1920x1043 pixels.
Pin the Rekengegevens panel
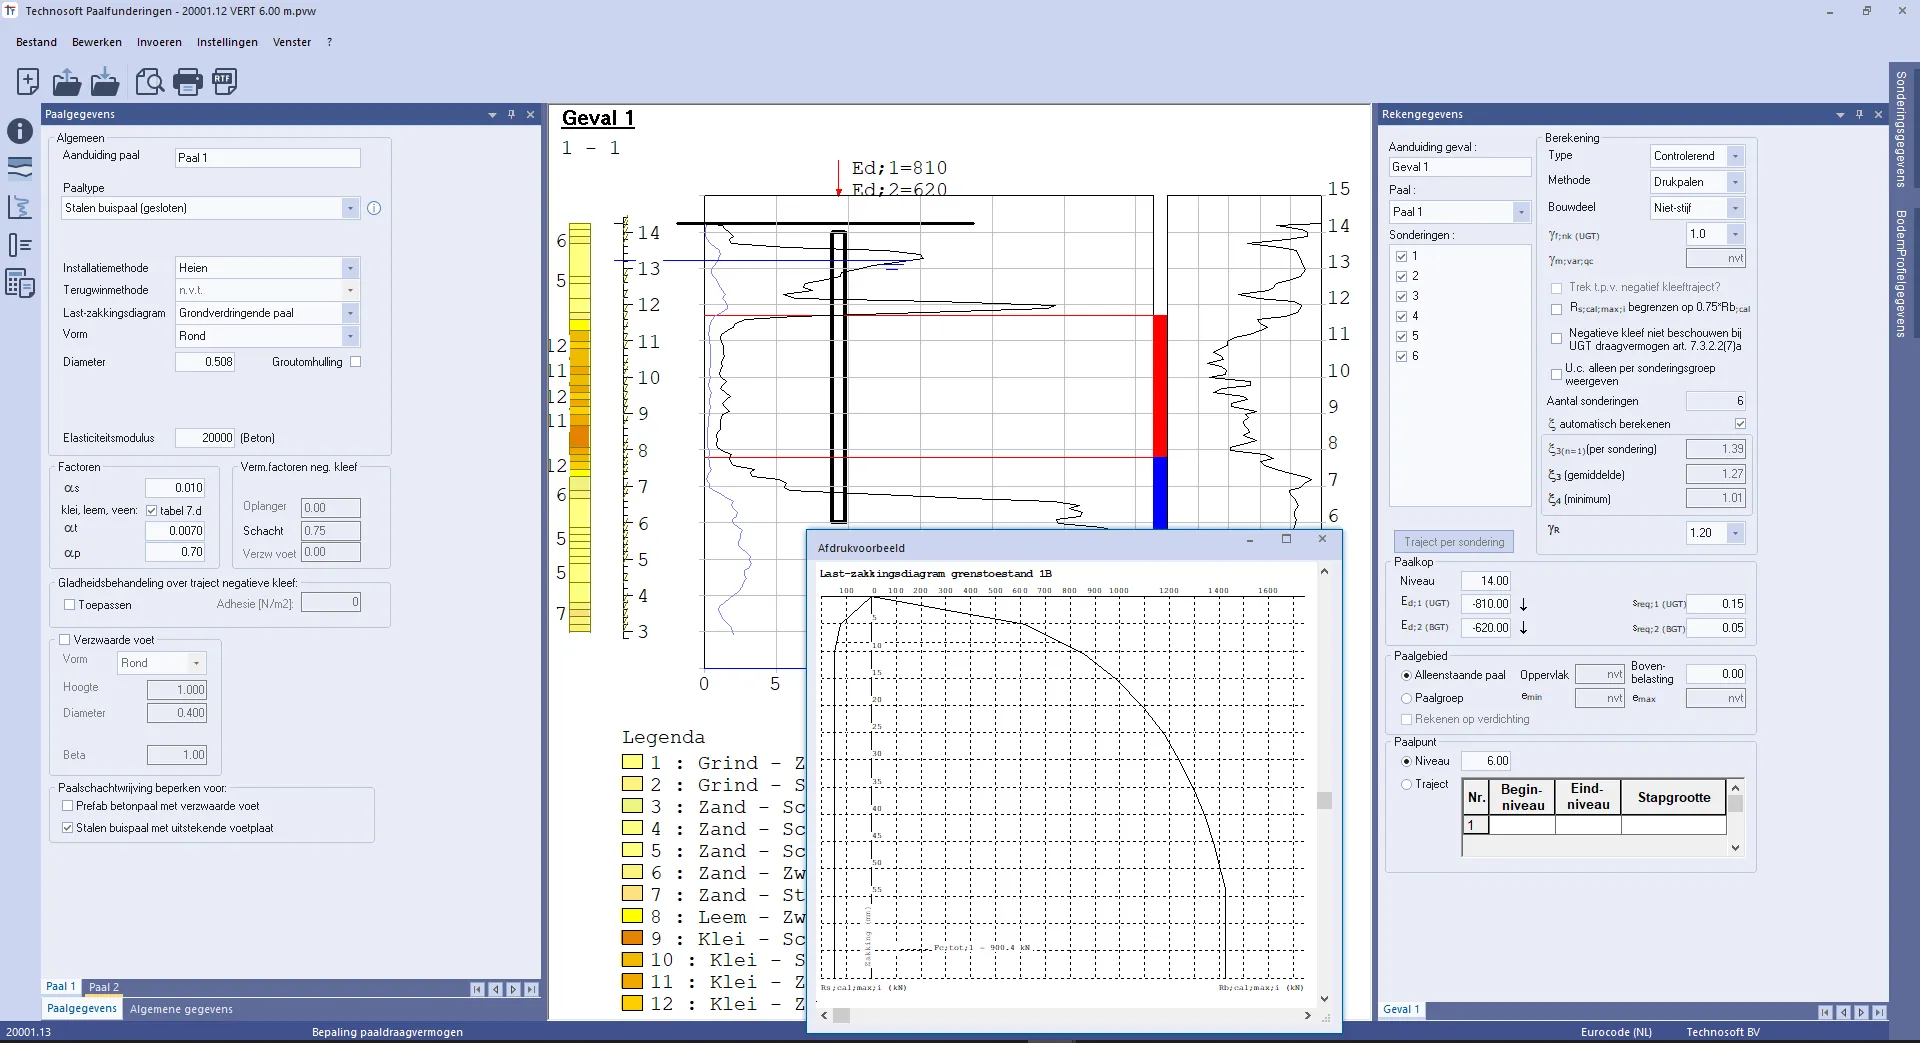1859,114
